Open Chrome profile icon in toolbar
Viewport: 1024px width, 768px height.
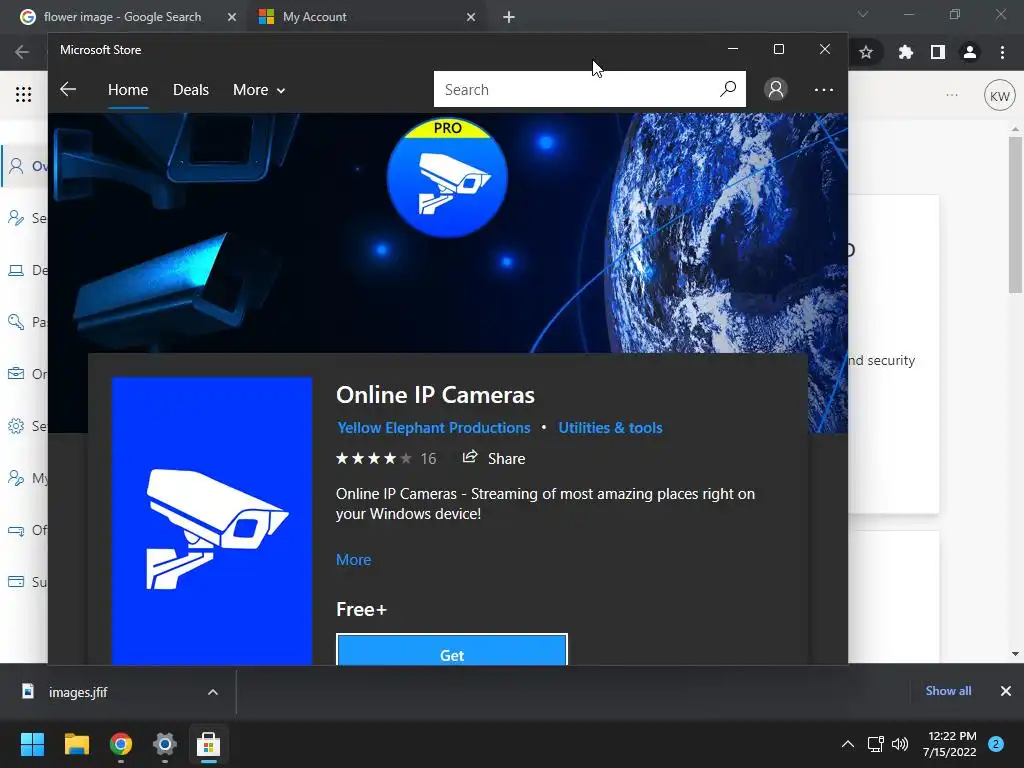coord(970,52)
